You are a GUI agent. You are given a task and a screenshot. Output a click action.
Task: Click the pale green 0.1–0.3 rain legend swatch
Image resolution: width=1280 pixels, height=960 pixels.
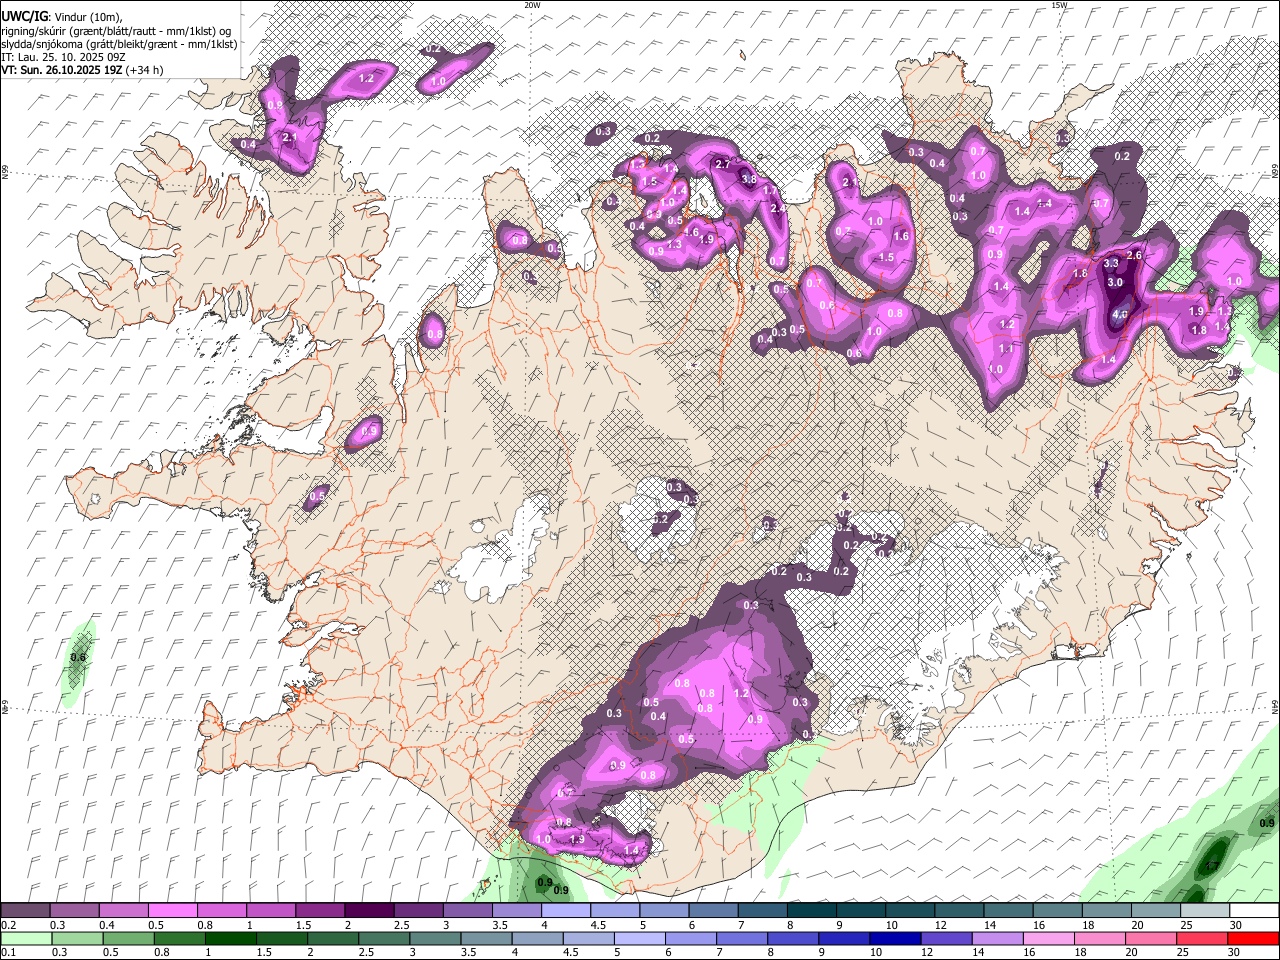tap(25, 938)
